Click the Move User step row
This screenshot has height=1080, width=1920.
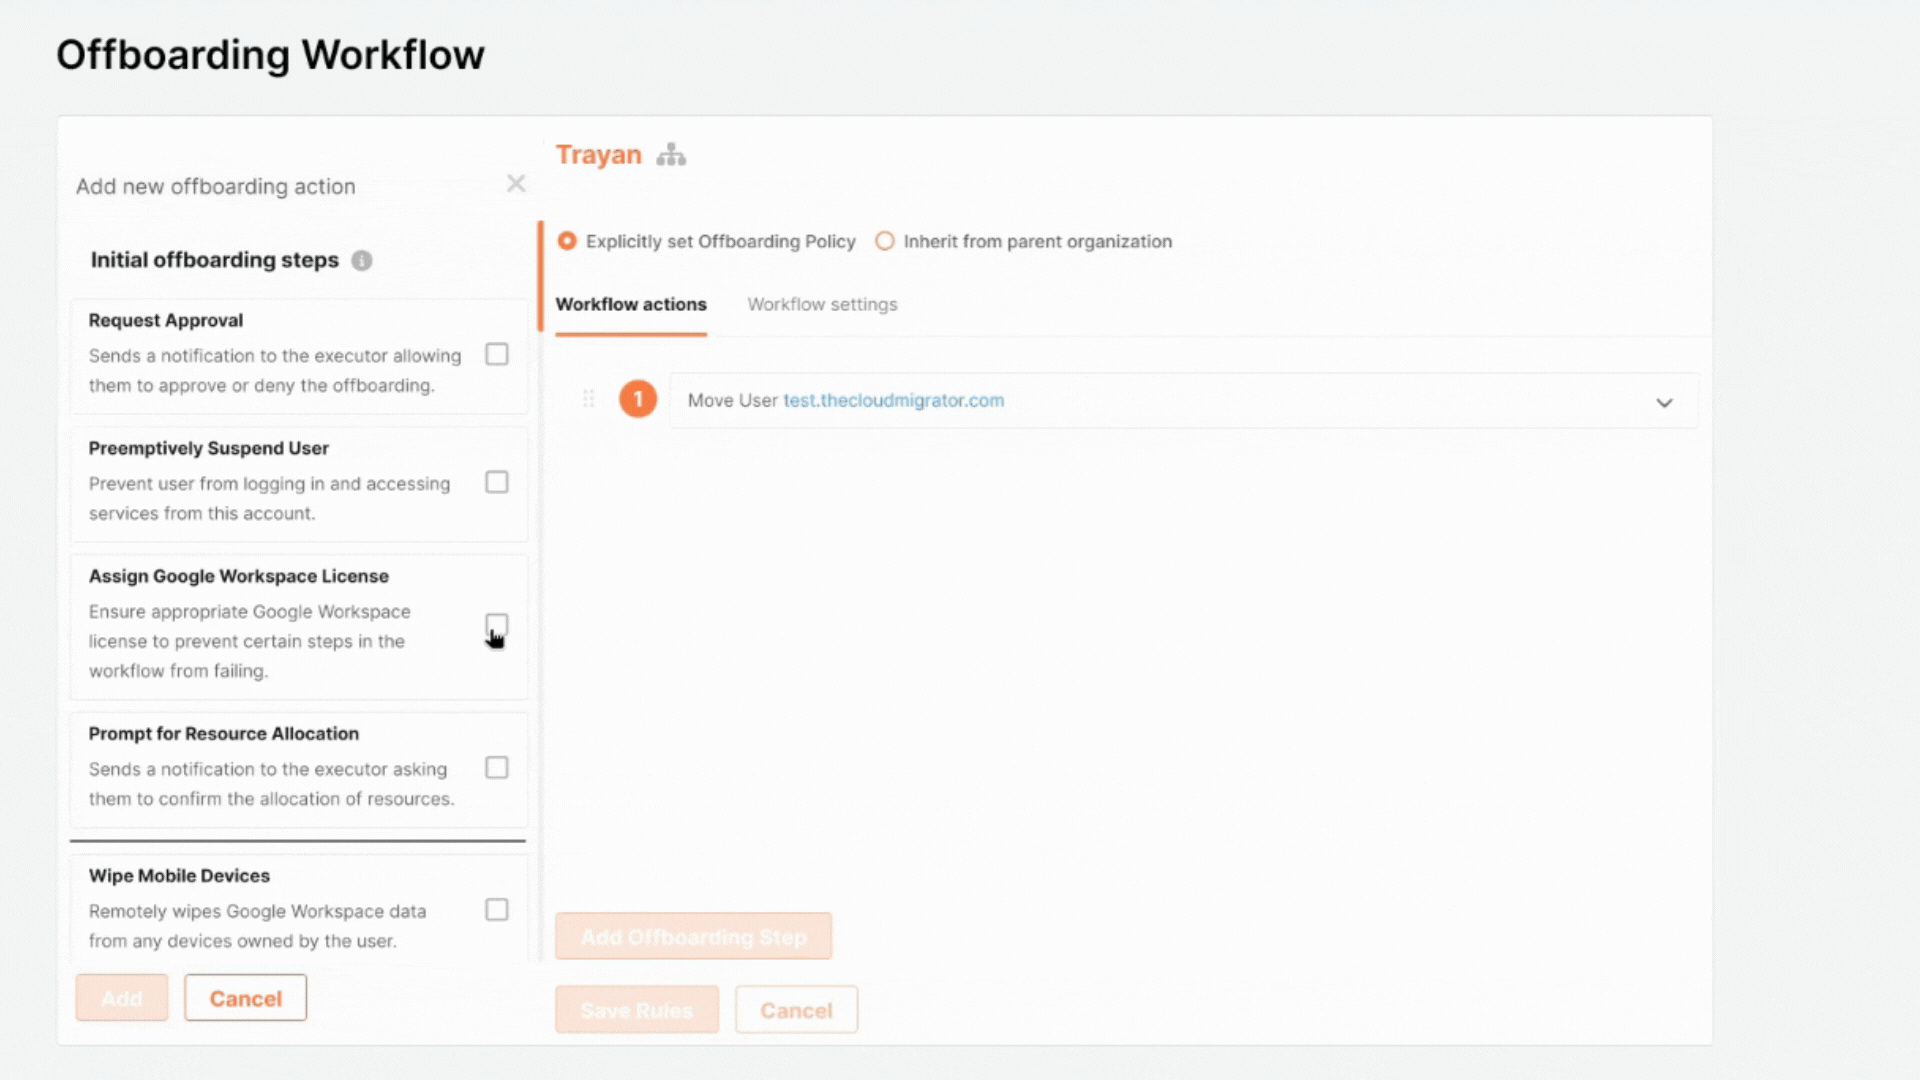pos(1184,401)
